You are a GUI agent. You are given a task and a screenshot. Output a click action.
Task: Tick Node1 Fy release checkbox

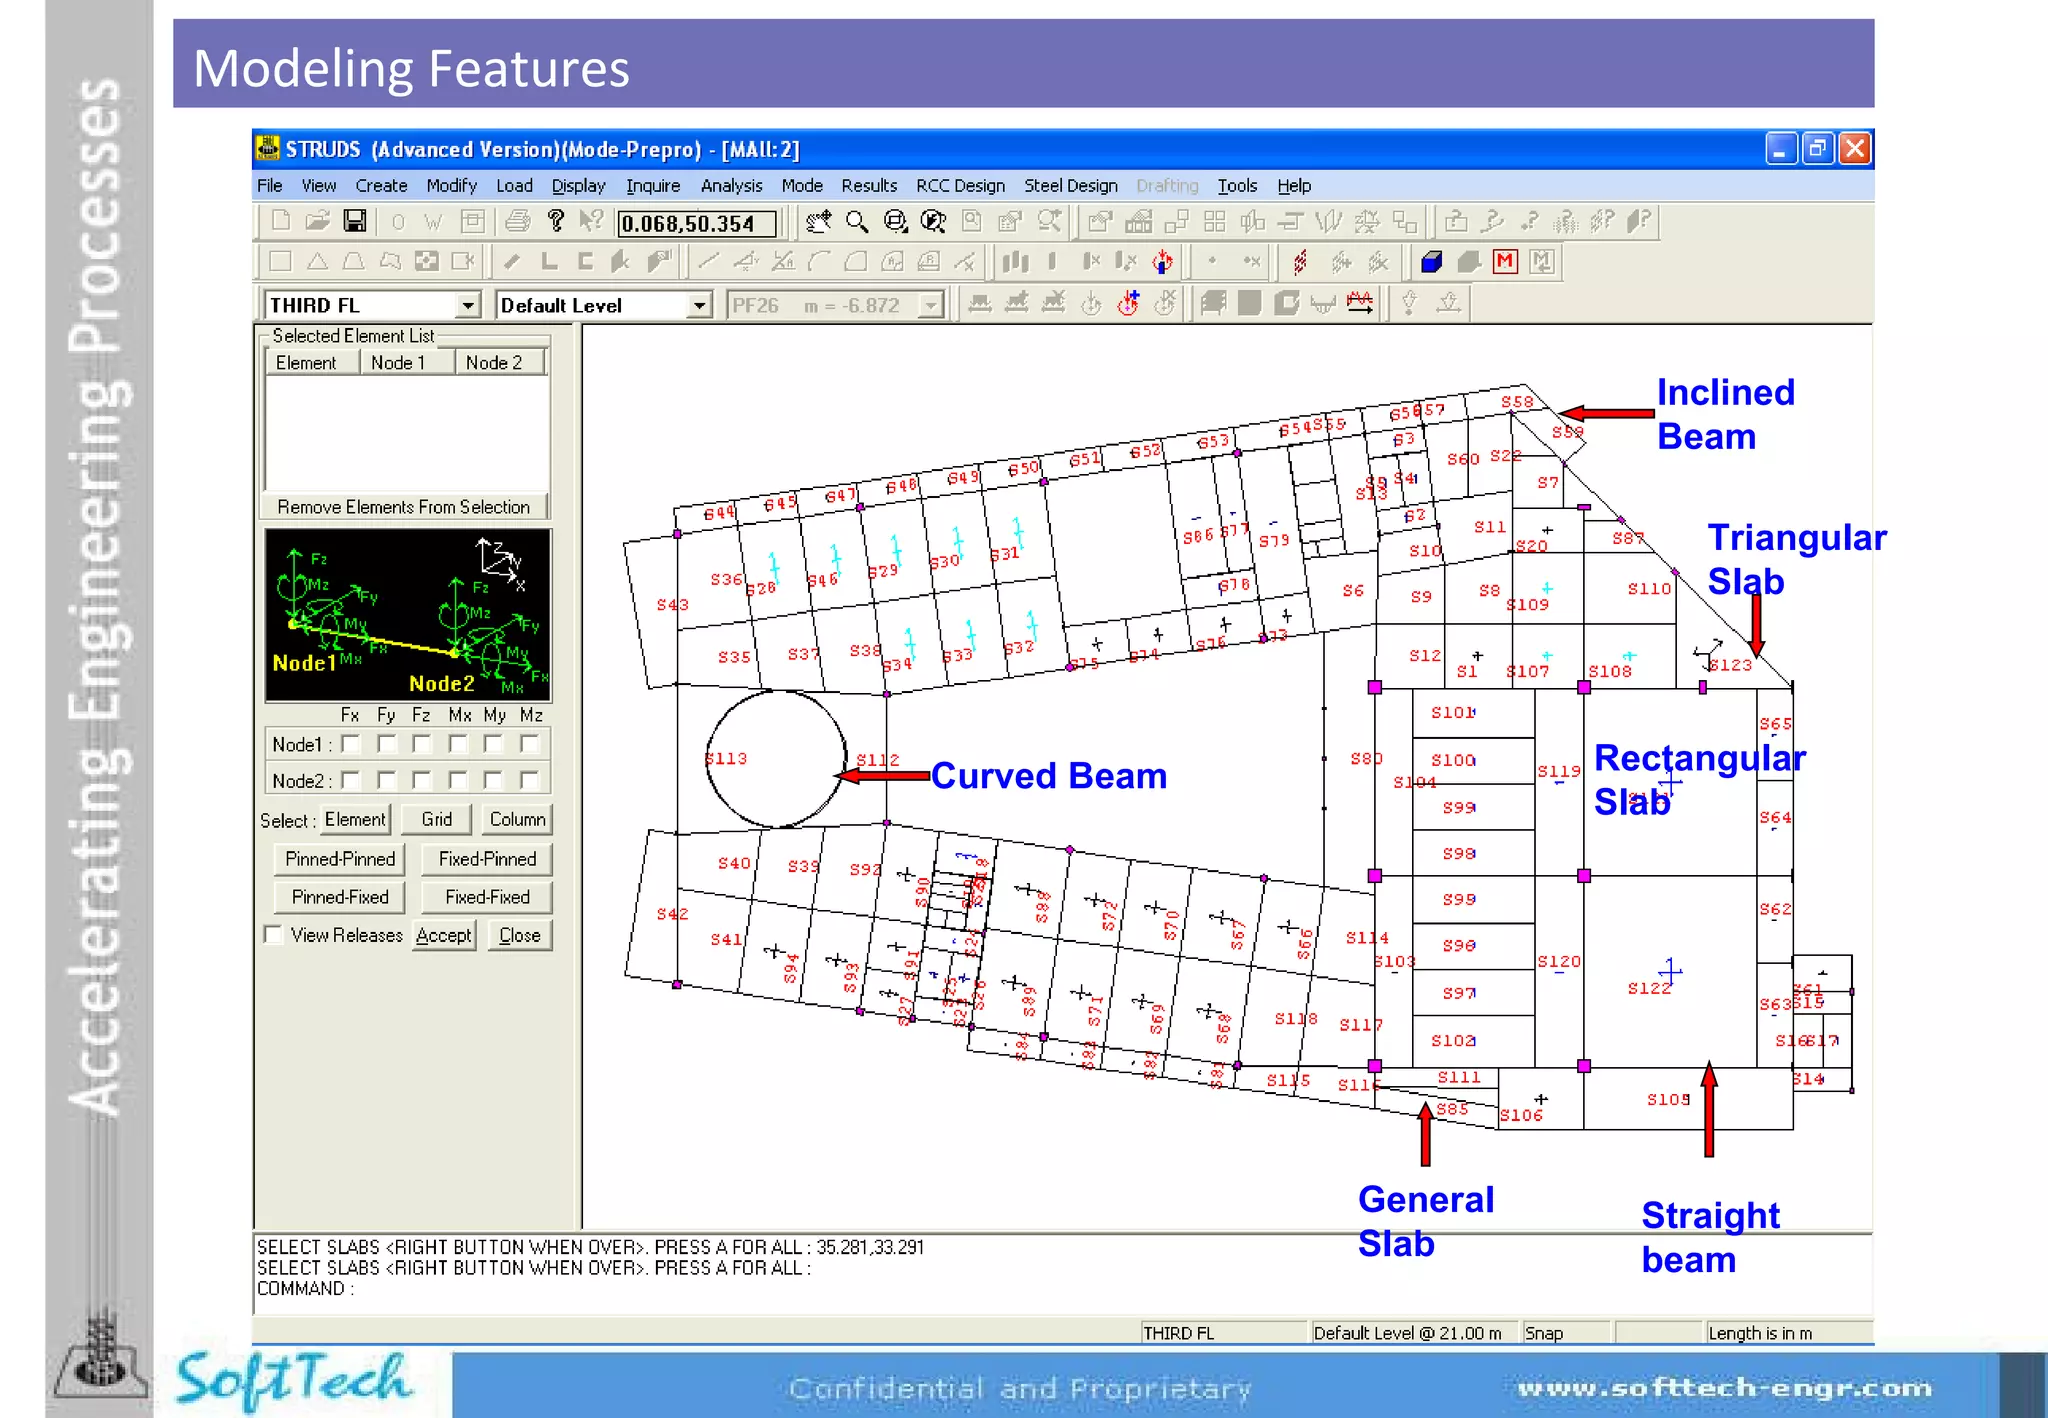387,744
